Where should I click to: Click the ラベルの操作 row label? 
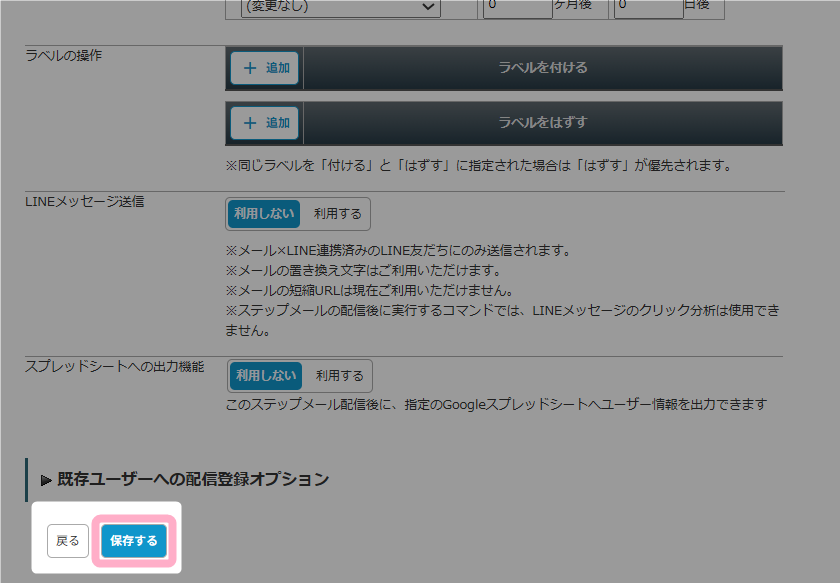coord(64,55)
